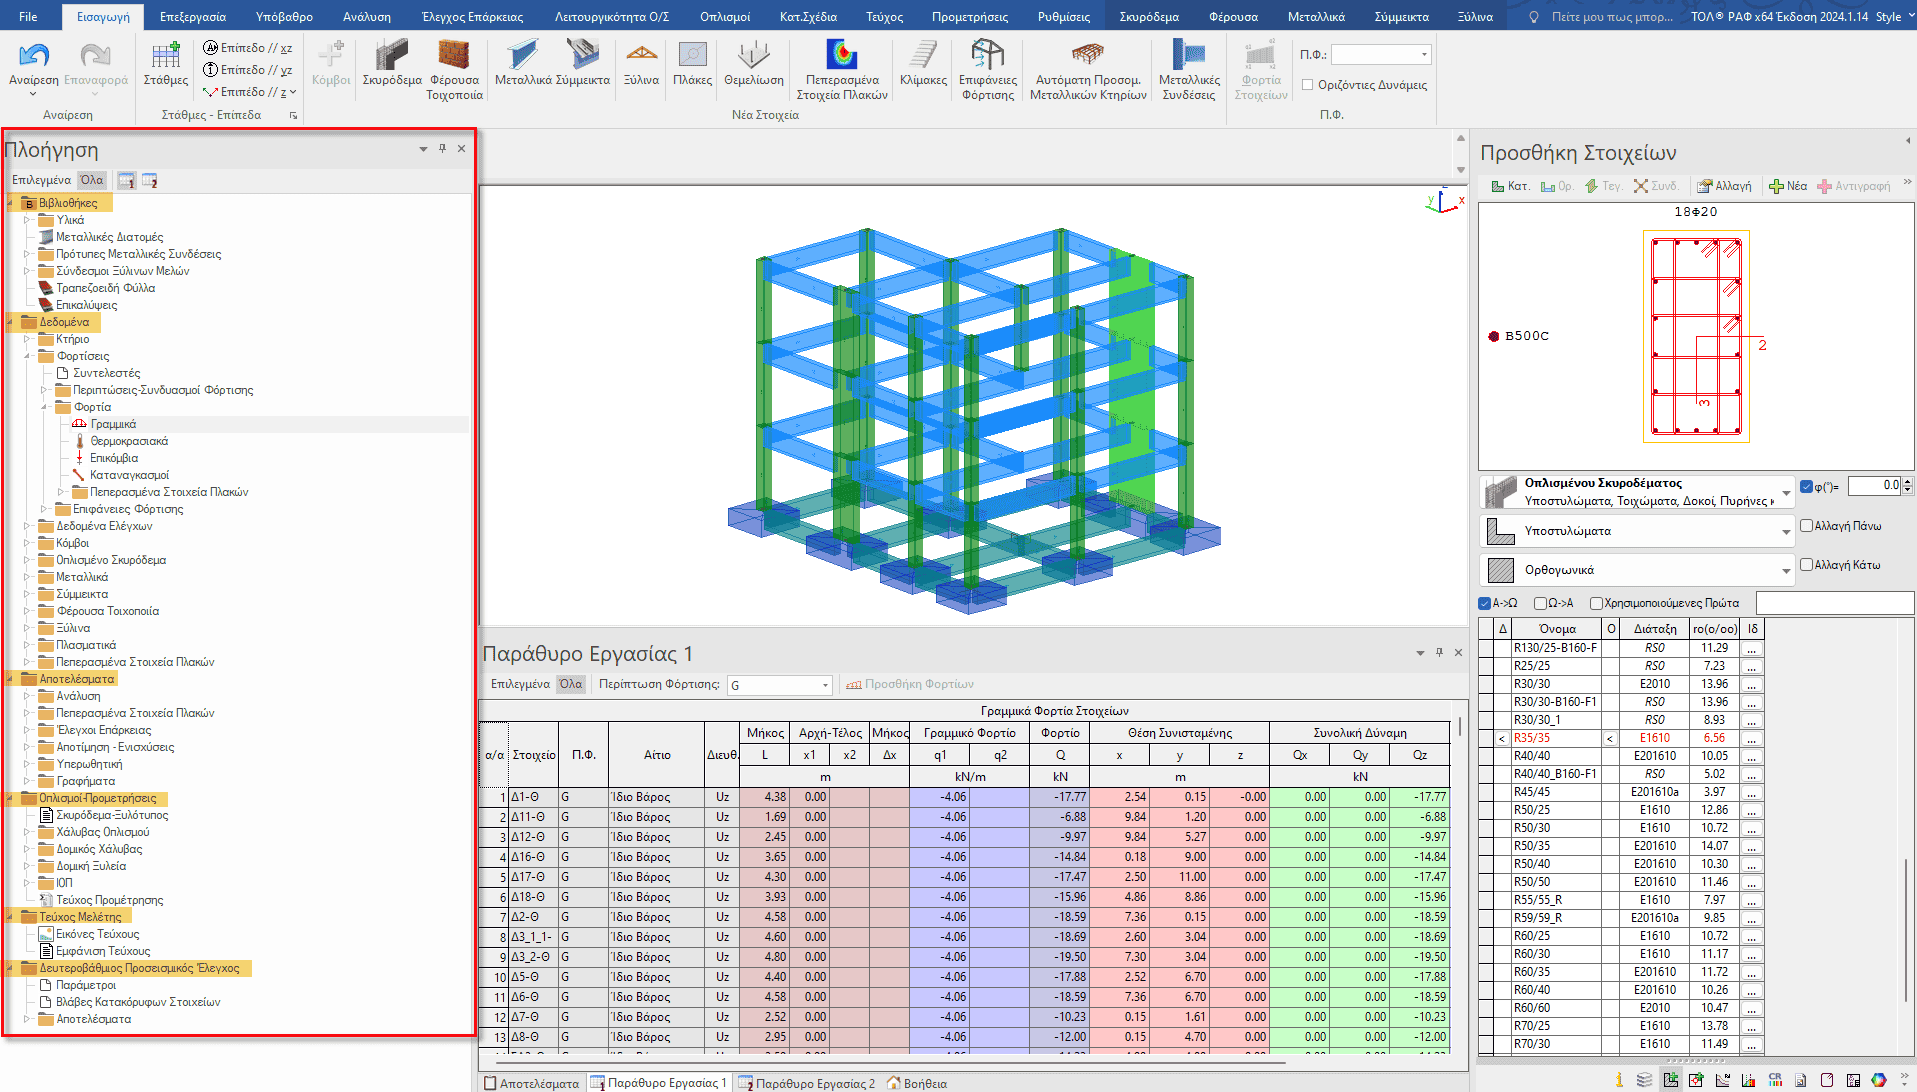Expand the Κτήριο tree node

27,339
